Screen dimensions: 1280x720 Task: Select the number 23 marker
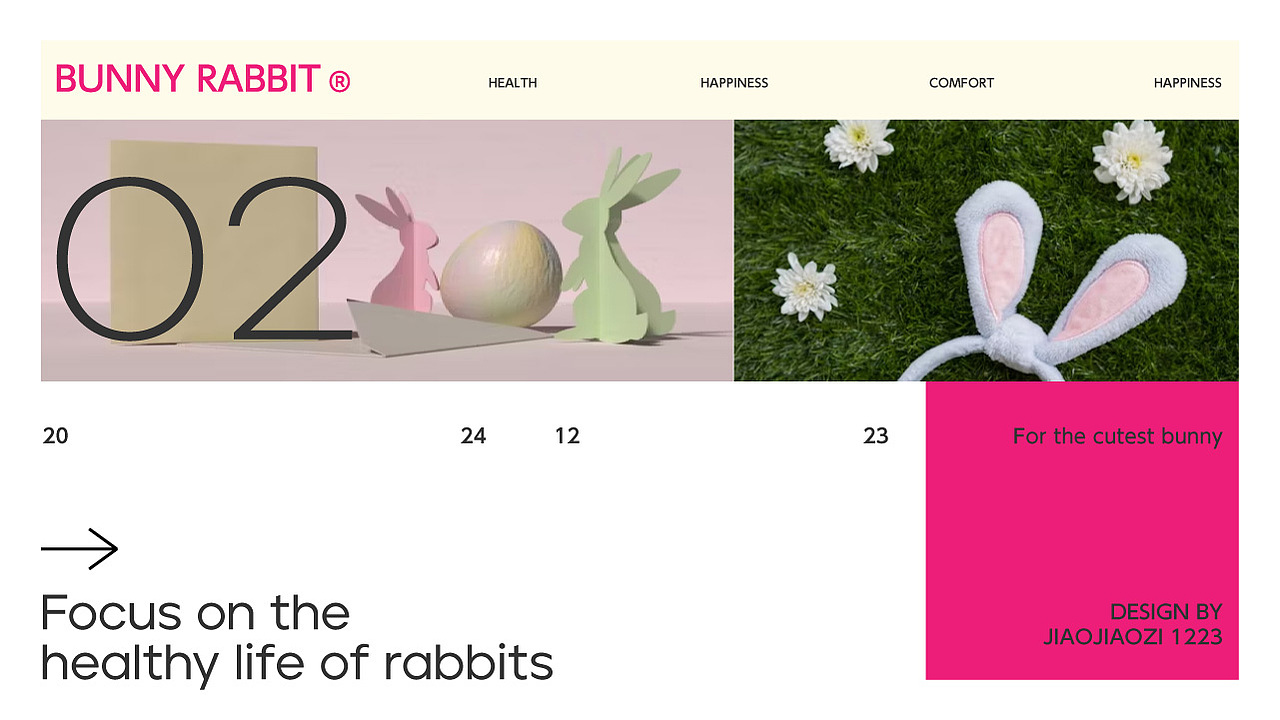875,436
